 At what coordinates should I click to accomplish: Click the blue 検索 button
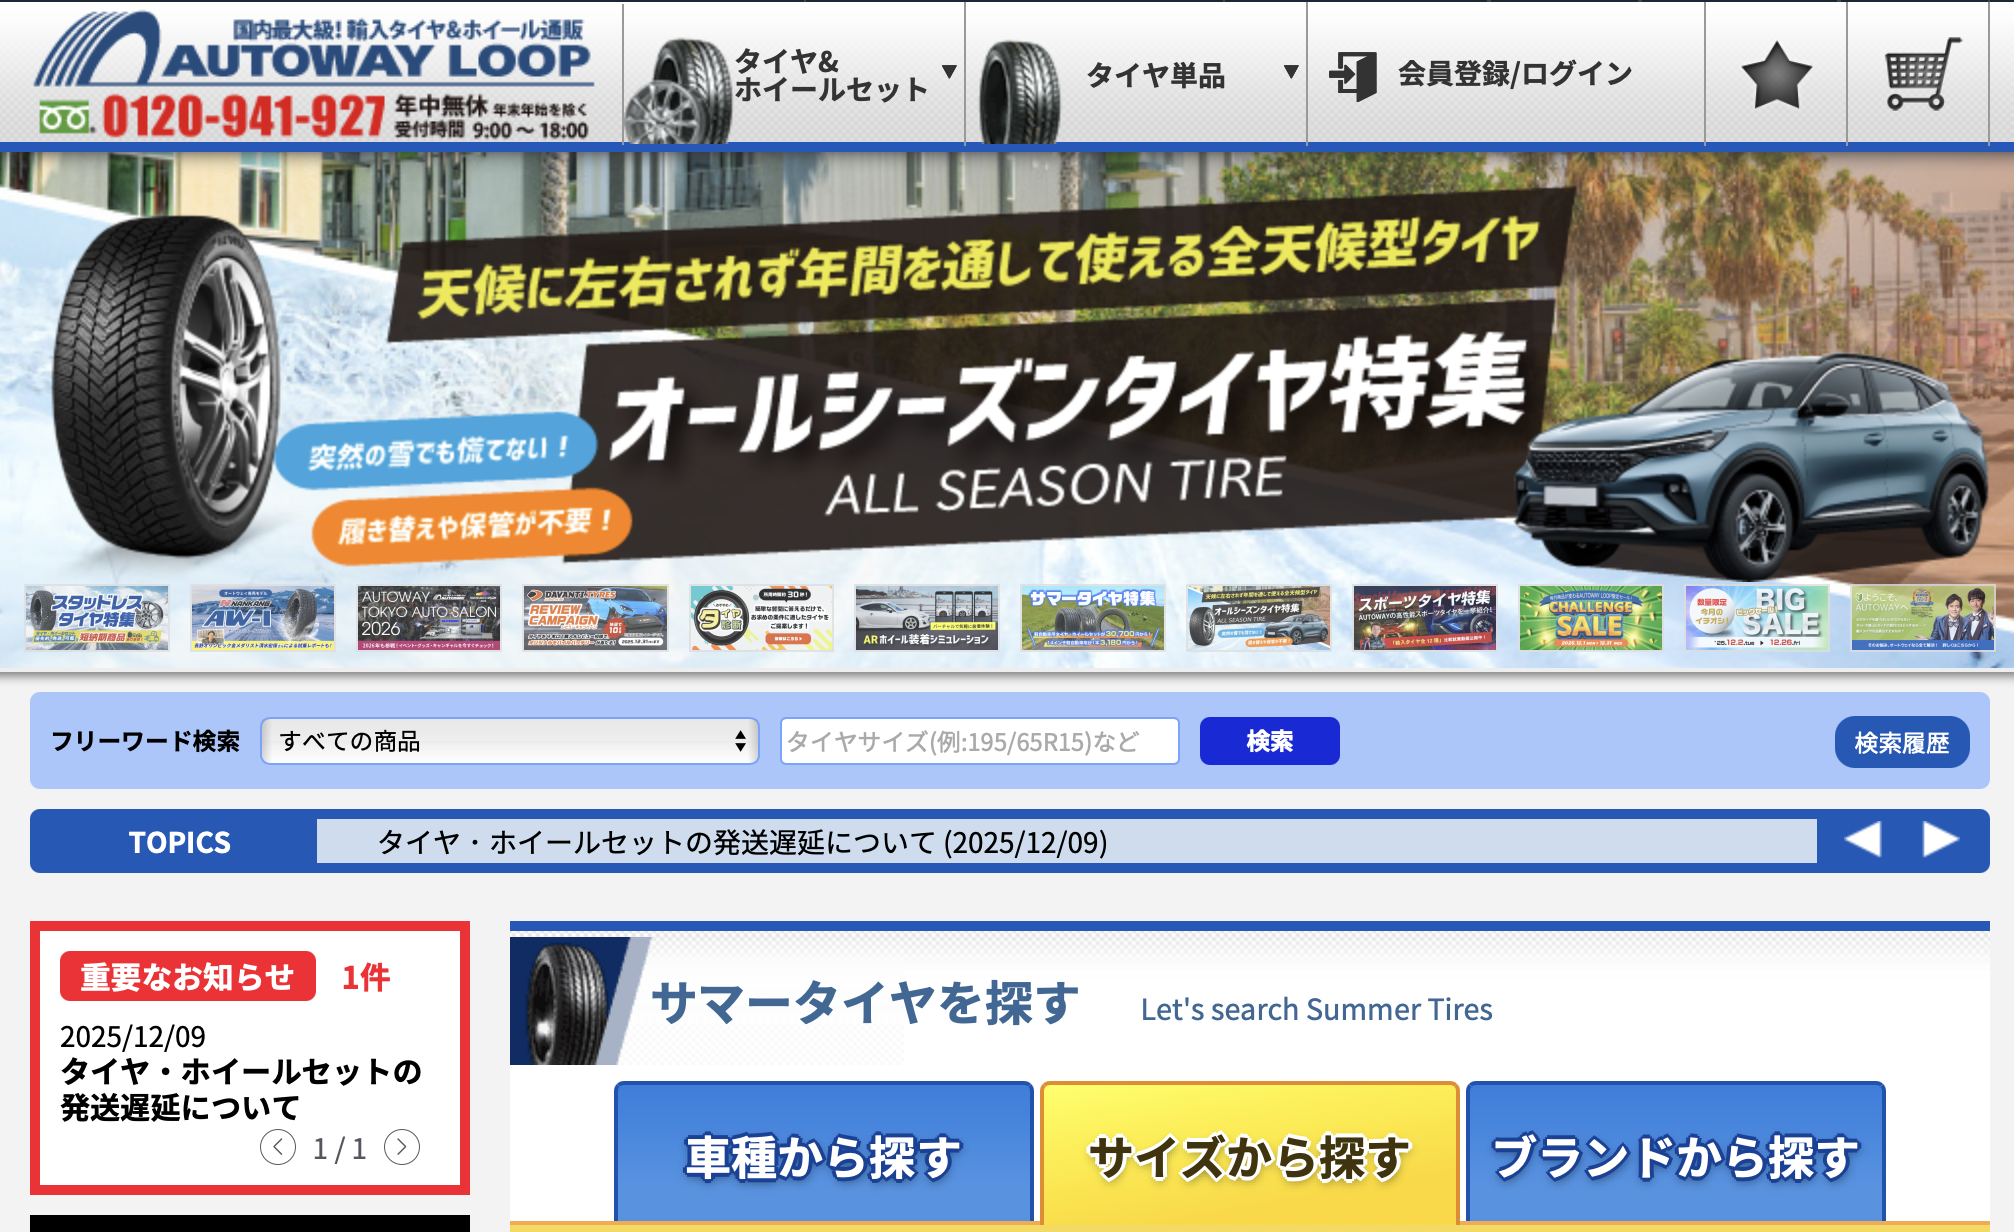point(1269,741)
